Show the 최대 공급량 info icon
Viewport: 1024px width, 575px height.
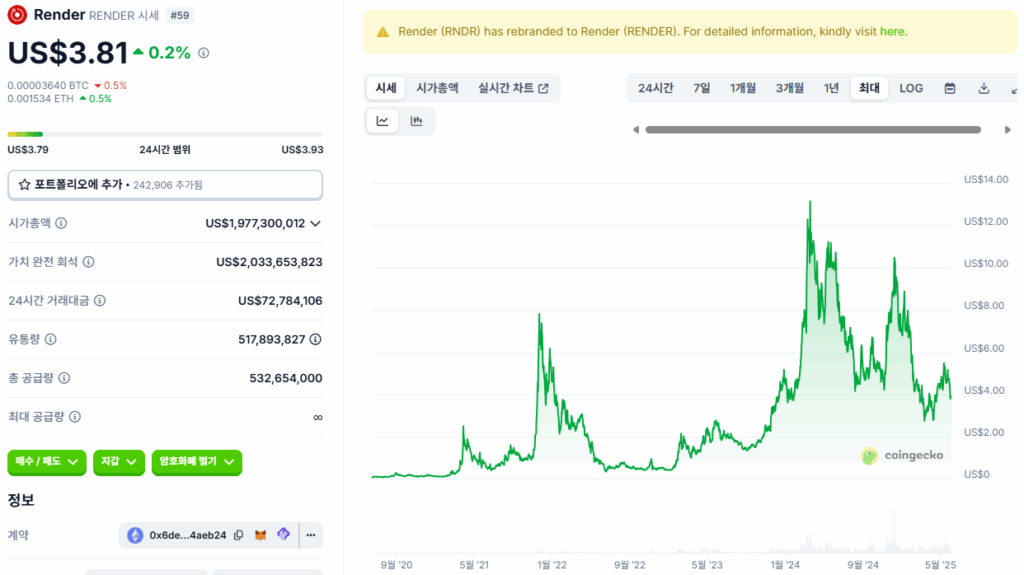tap(75, 417)
